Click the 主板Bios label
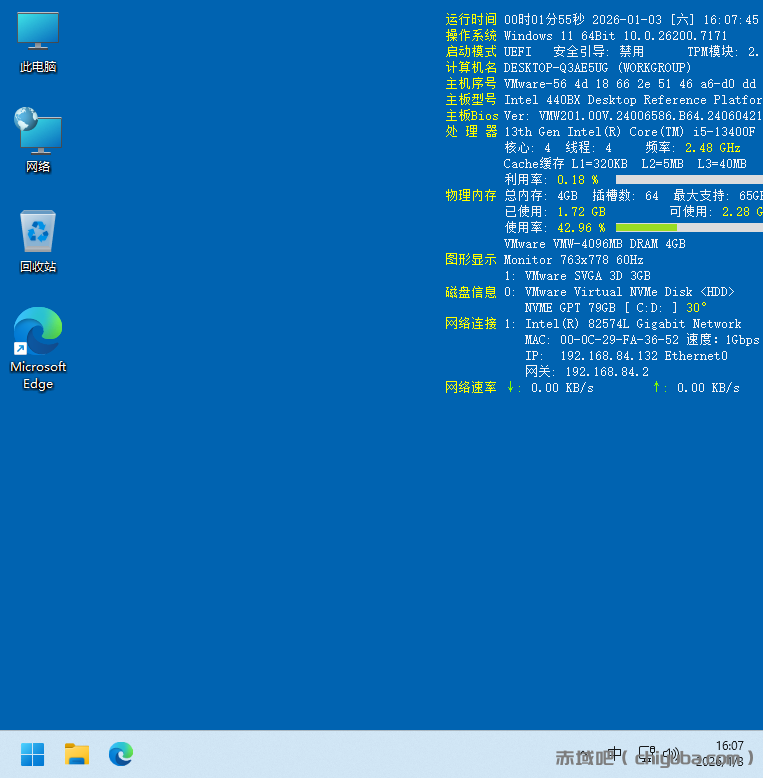This screenshot has width=763, height=778. [471, 116]
